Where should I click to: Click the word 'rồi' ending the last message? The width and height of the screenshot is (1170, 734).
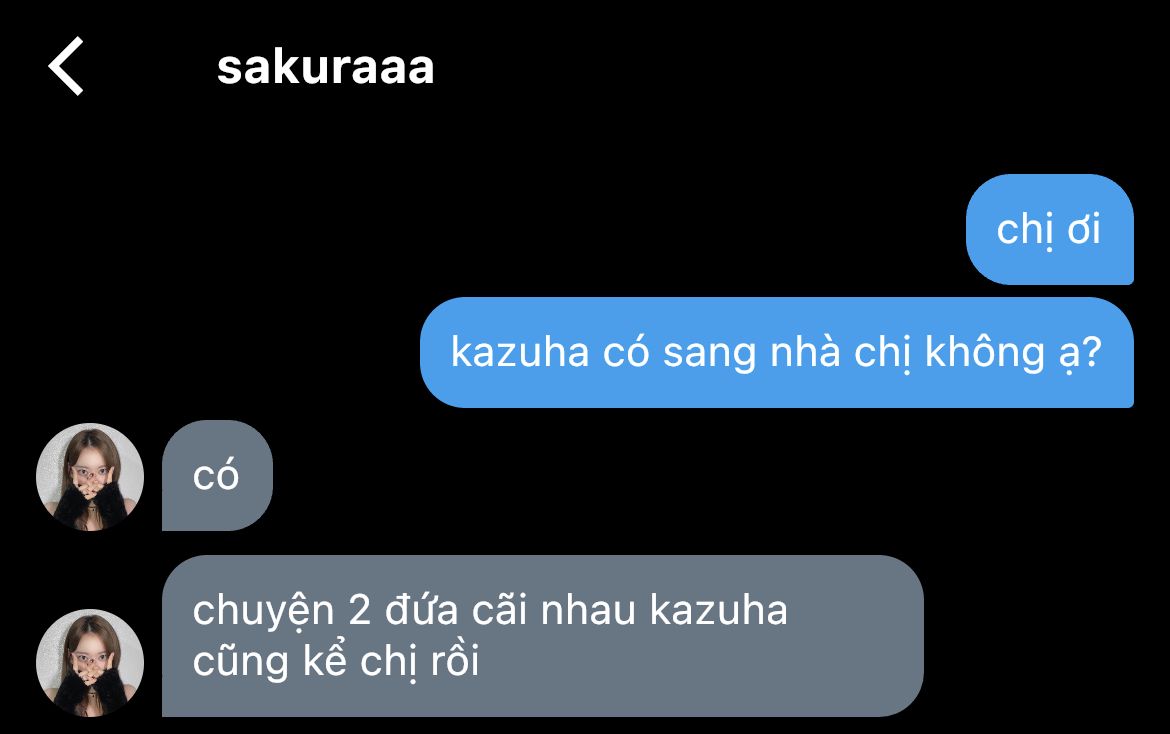[455, 661]
